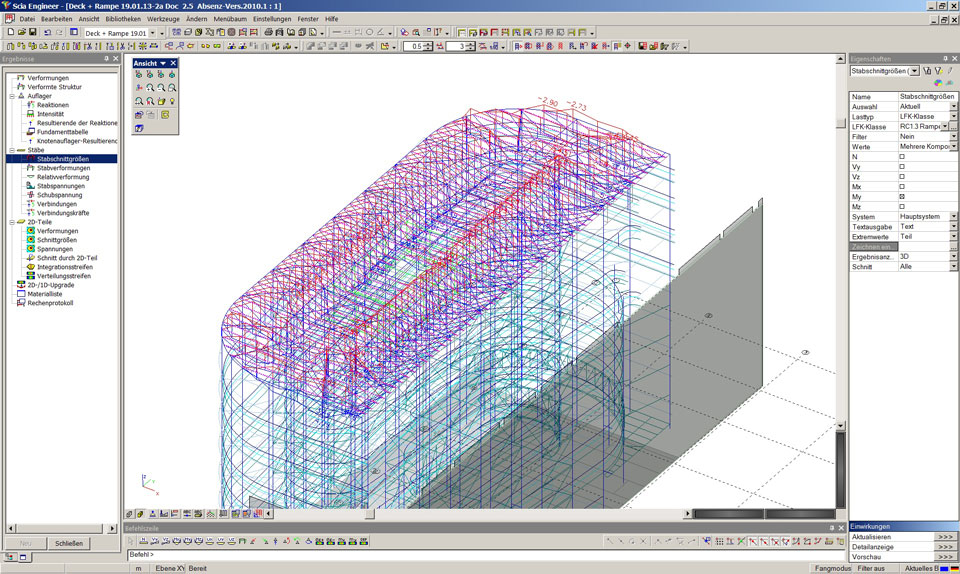Tick the Vz component checkbox
Viewport: 960px width, 574px height.
[x=901, y=177]
